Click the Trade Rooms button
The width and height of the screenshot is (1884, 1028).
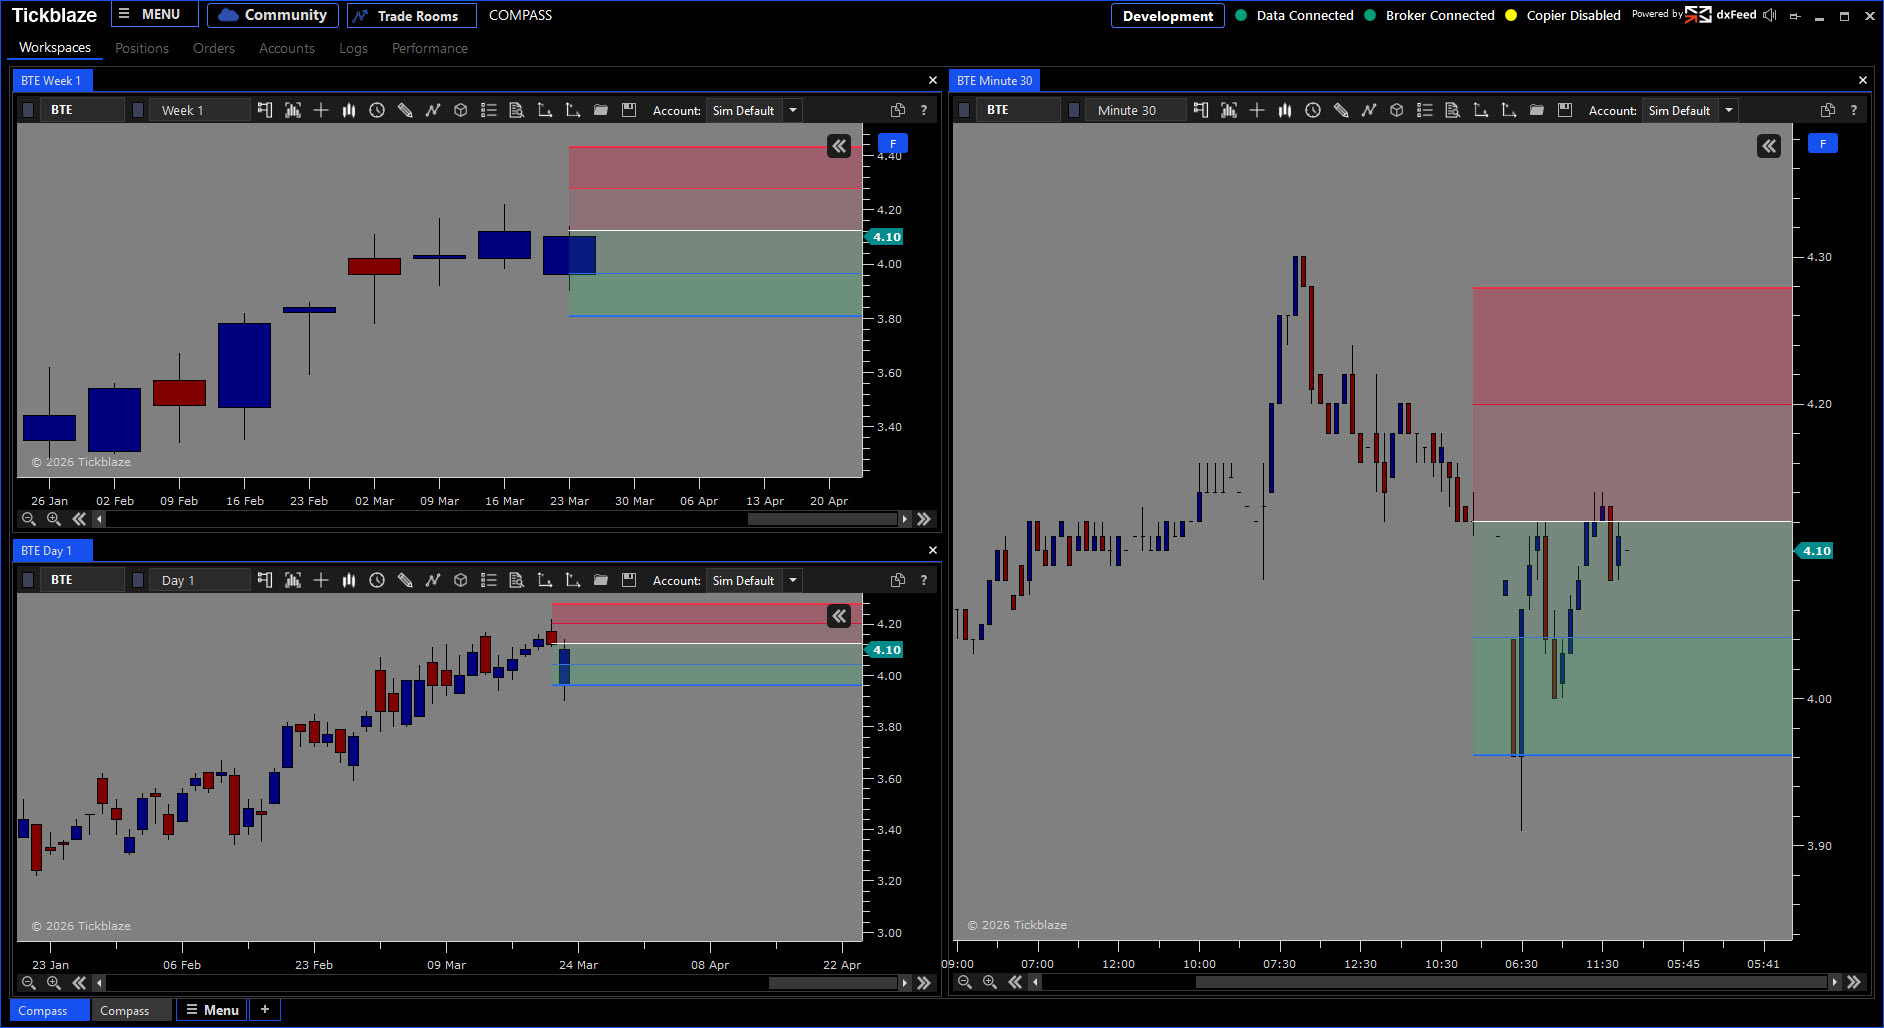tap(411, 15)
